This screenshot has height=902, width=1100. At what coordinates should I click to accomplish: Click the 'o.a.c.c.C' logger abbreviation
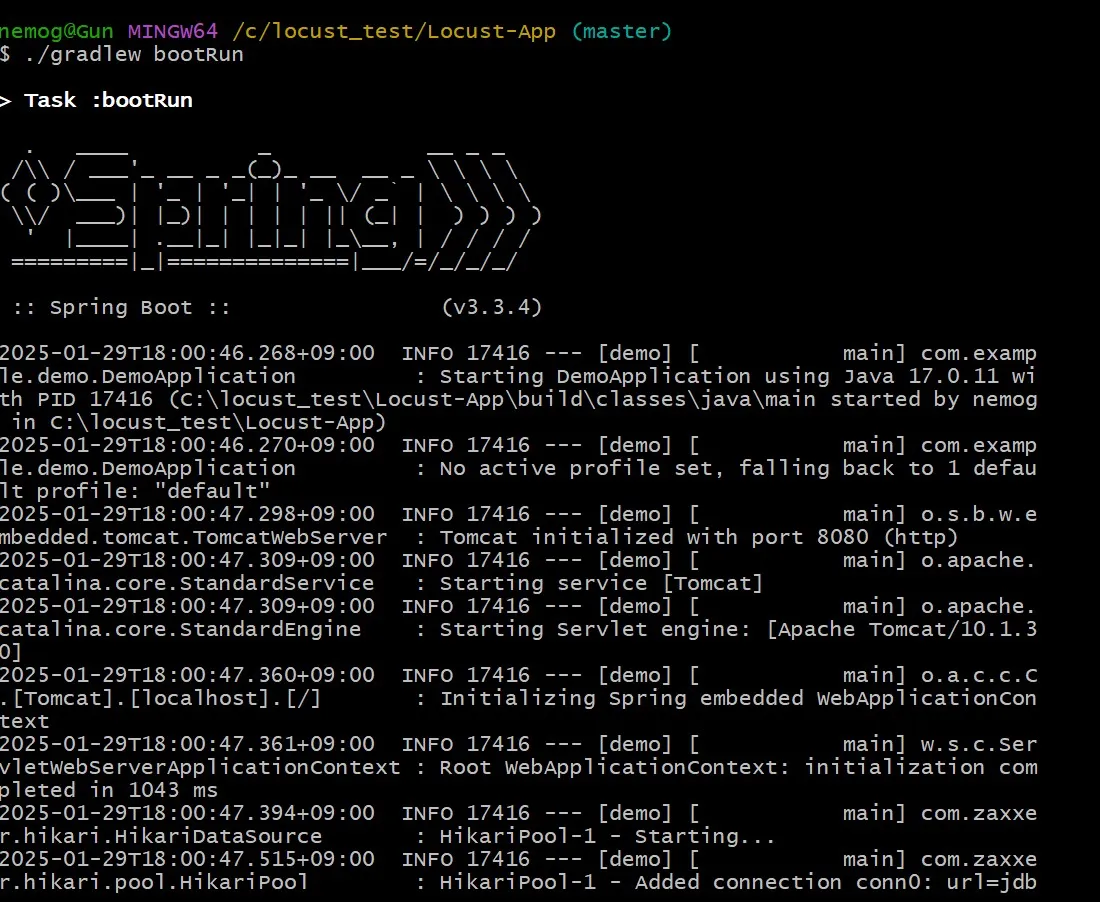pyautogui.click(x=979, y=675)
